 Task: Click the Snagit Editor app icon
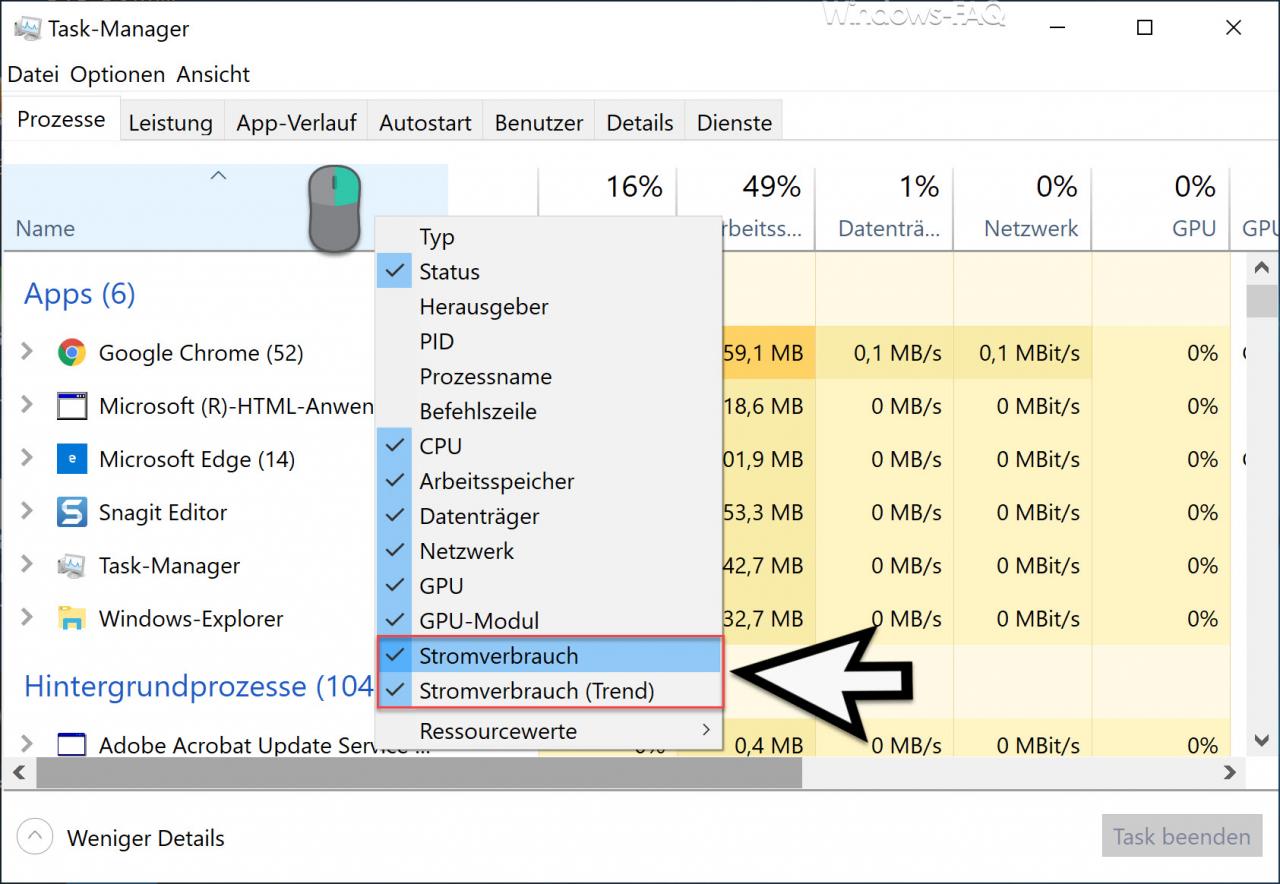[x=71, y=512]
